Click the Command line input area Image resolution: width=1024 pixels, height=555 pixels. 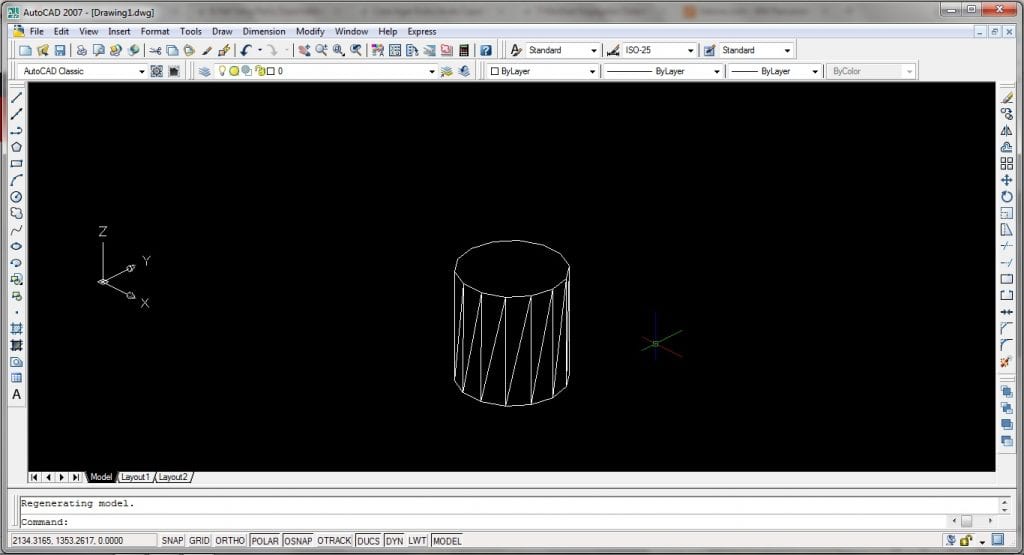click(x=500, y=521)
